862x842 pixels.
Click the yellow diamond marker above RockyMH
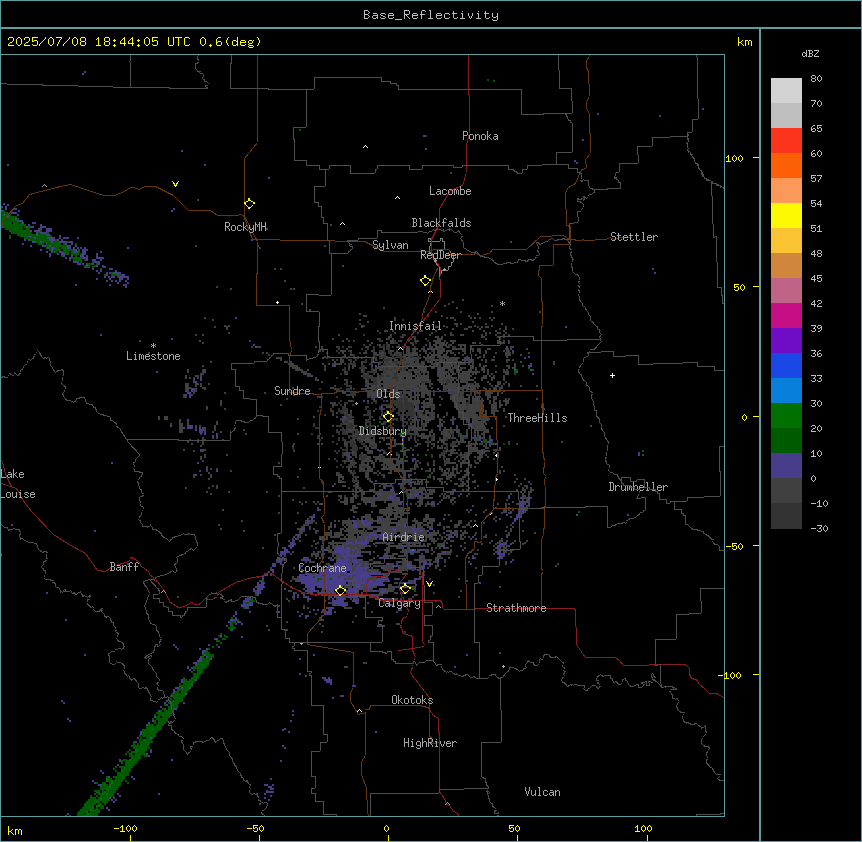[x=249, y=204]
